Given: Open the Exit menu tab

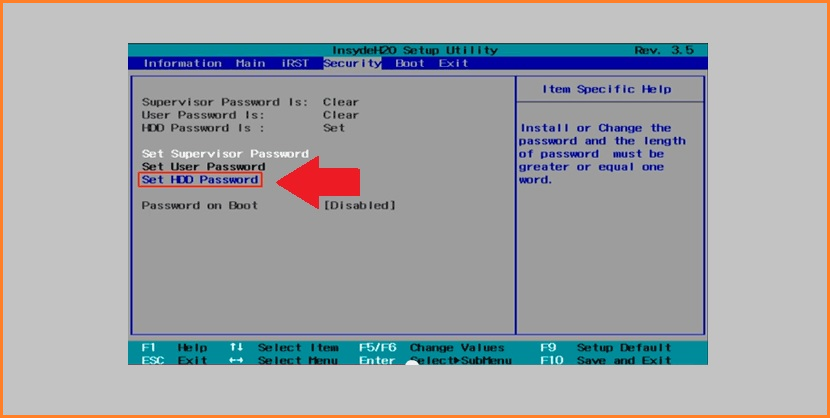Looking at the screenshot, I should click(x=453, y=63).
